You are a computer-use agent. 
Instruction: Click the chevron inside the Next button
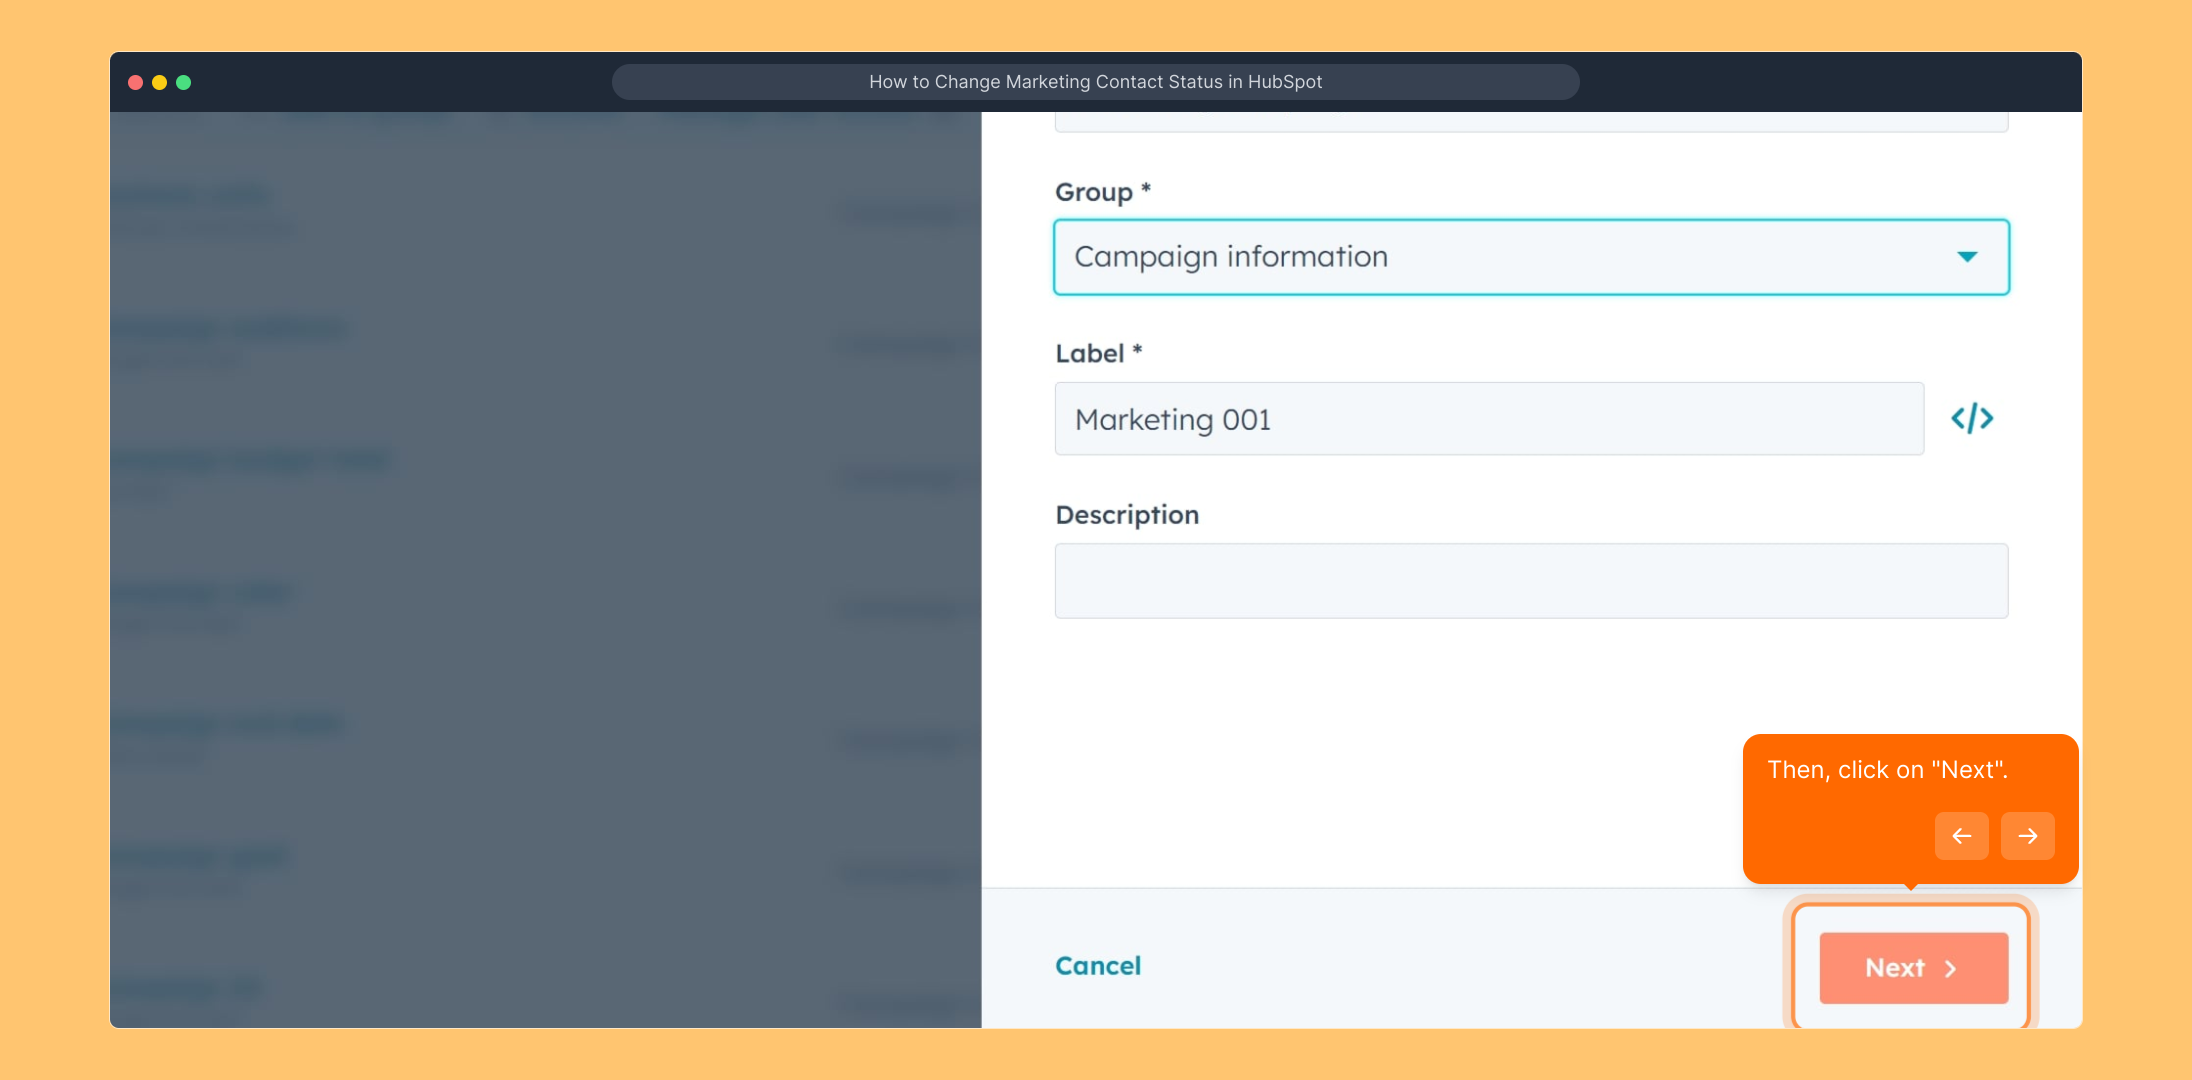point(1950,968)
